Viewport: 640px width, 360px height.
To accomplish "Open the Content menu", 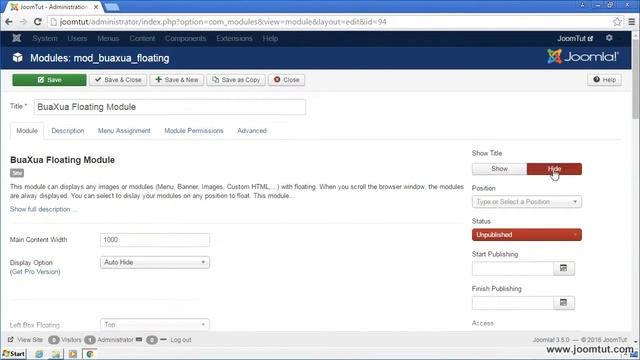I will click(142, 38).
